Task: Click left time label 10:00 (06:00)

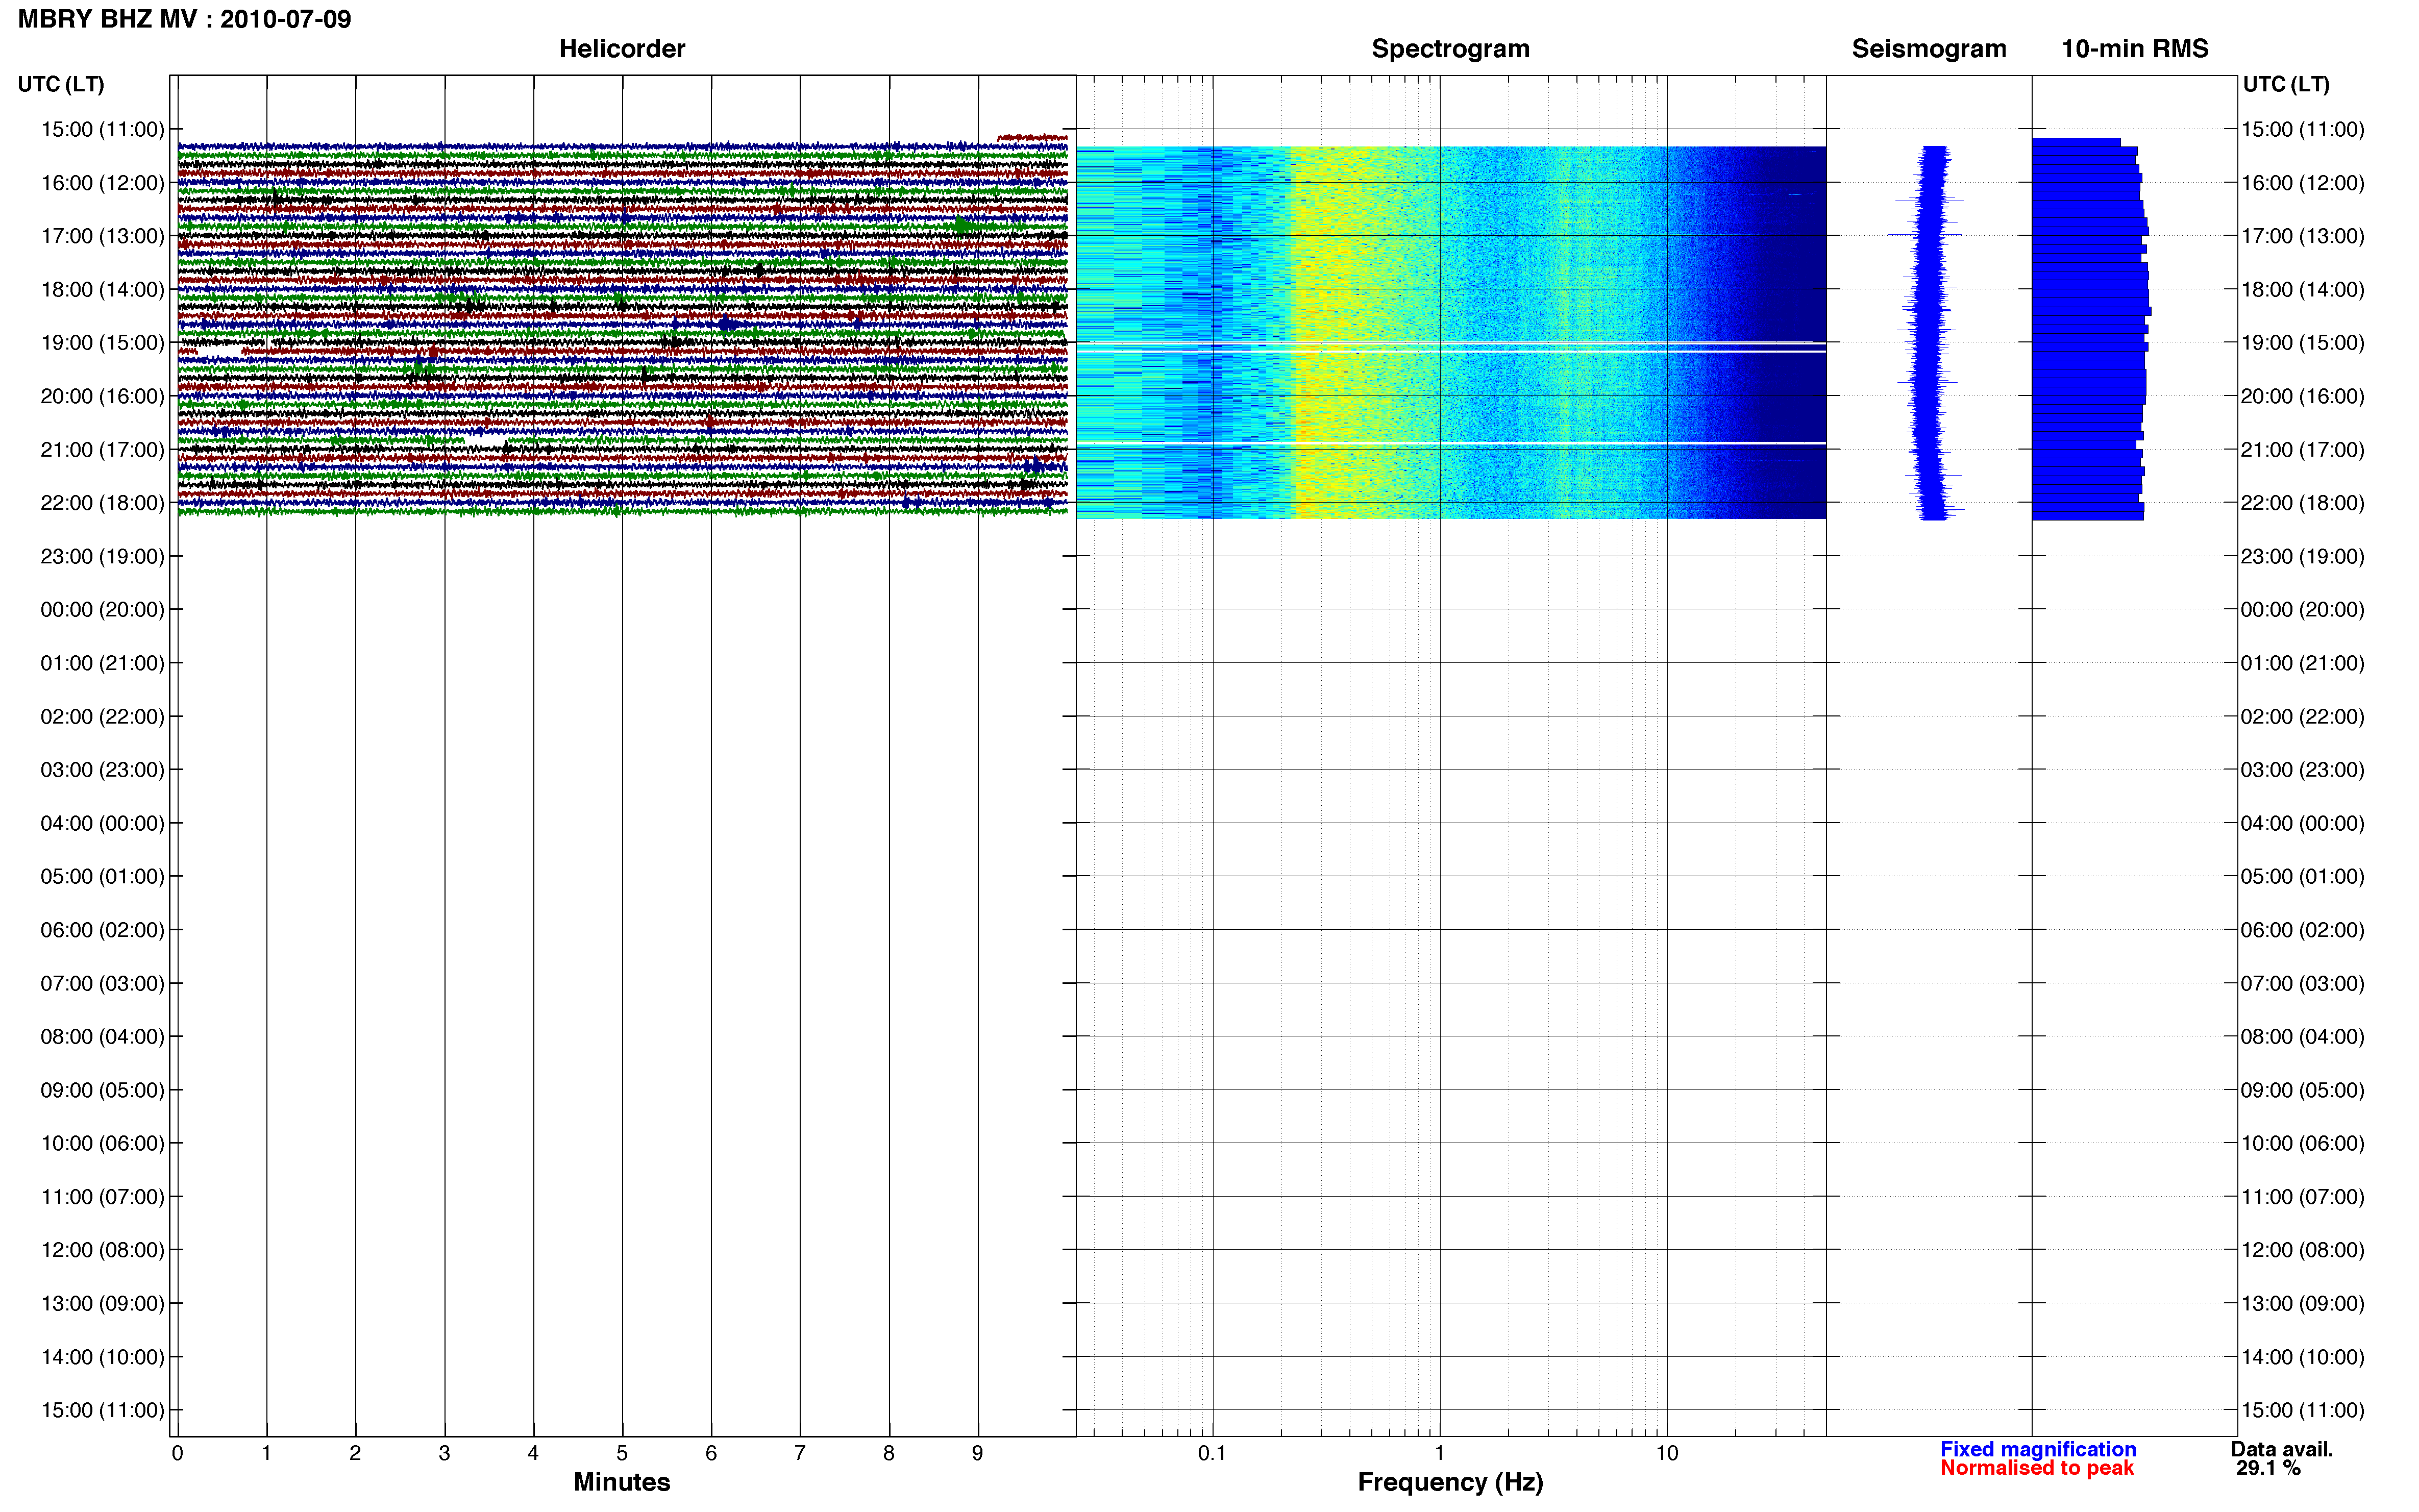Action: pyautogui.click(x=102, y=1144)
